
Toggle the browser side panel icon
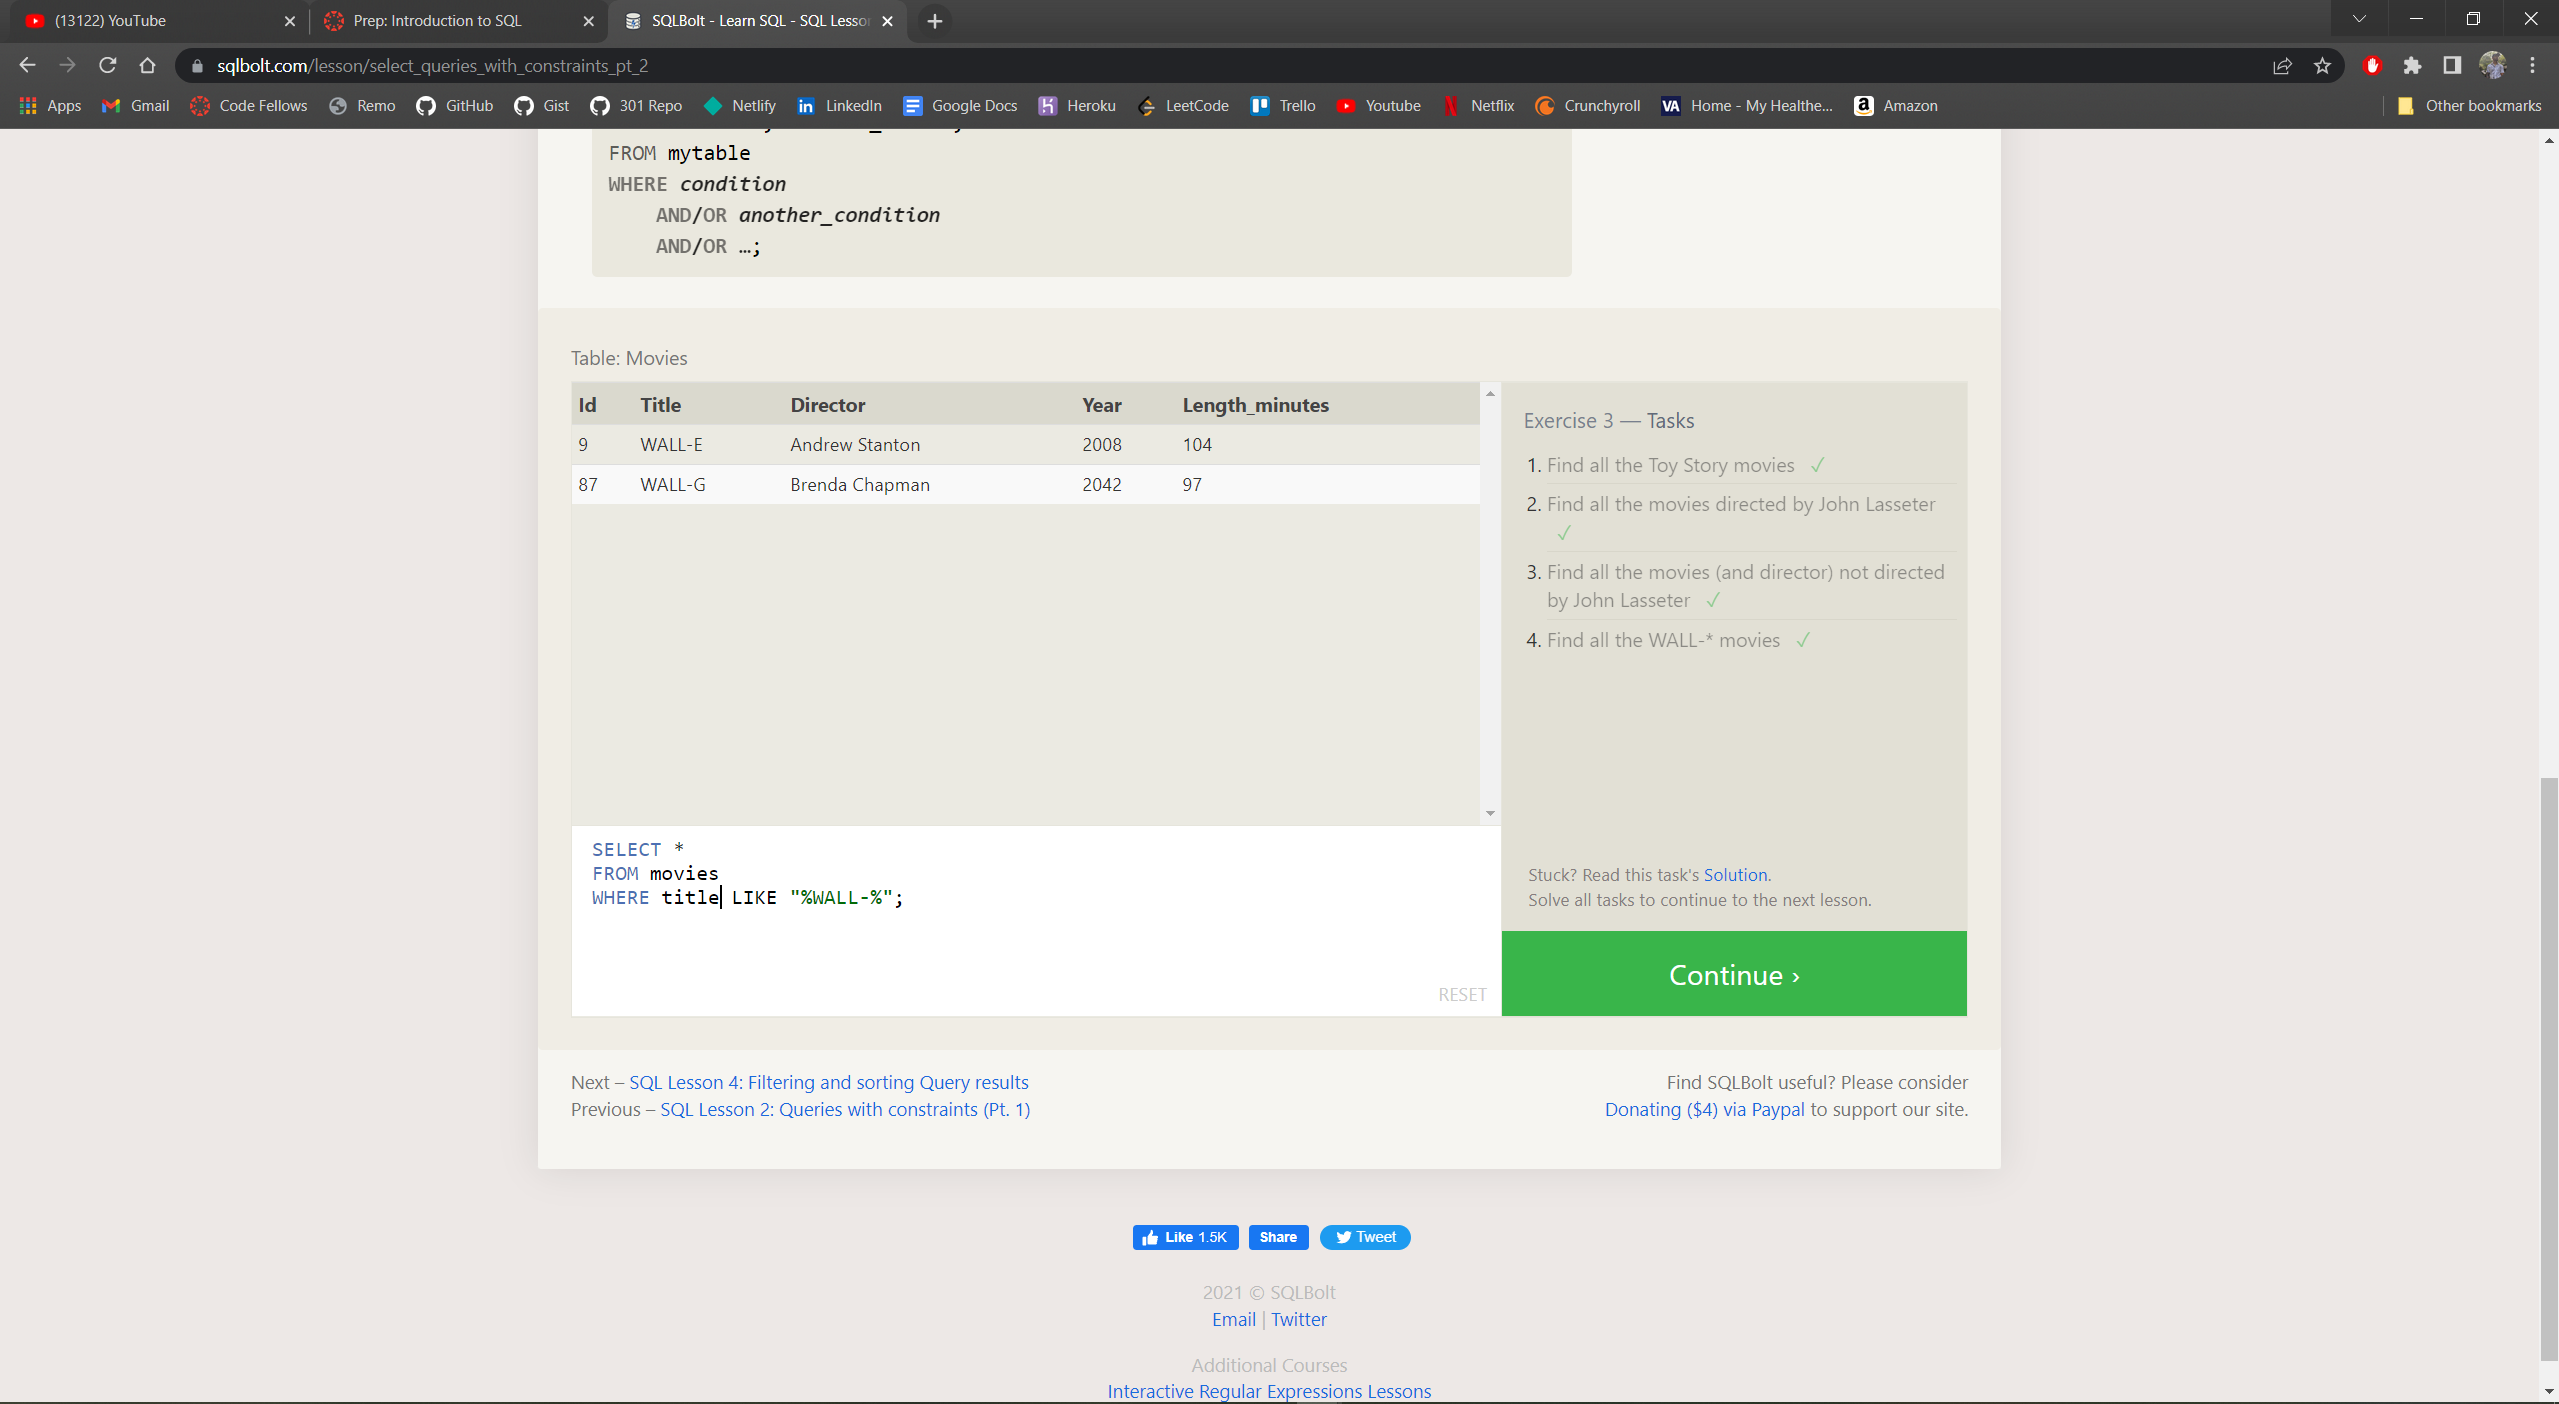[x=2452, y=65]
